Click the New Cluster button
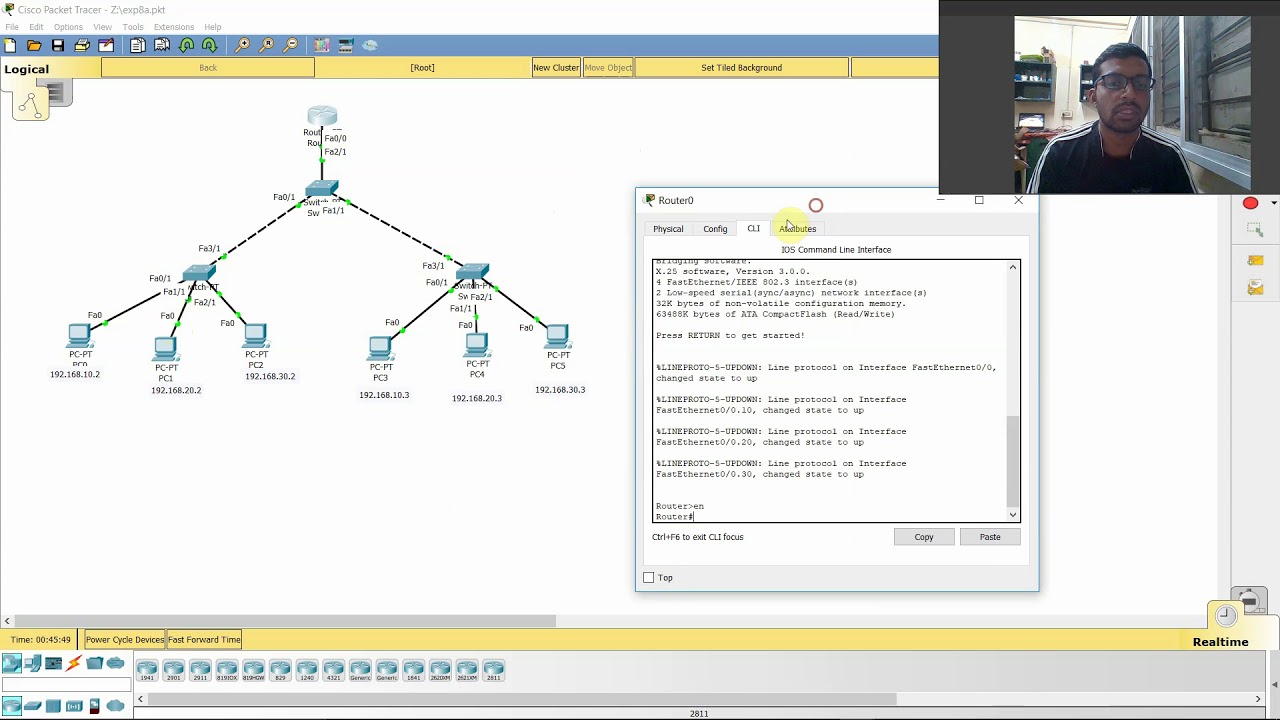 coord(556,68)
